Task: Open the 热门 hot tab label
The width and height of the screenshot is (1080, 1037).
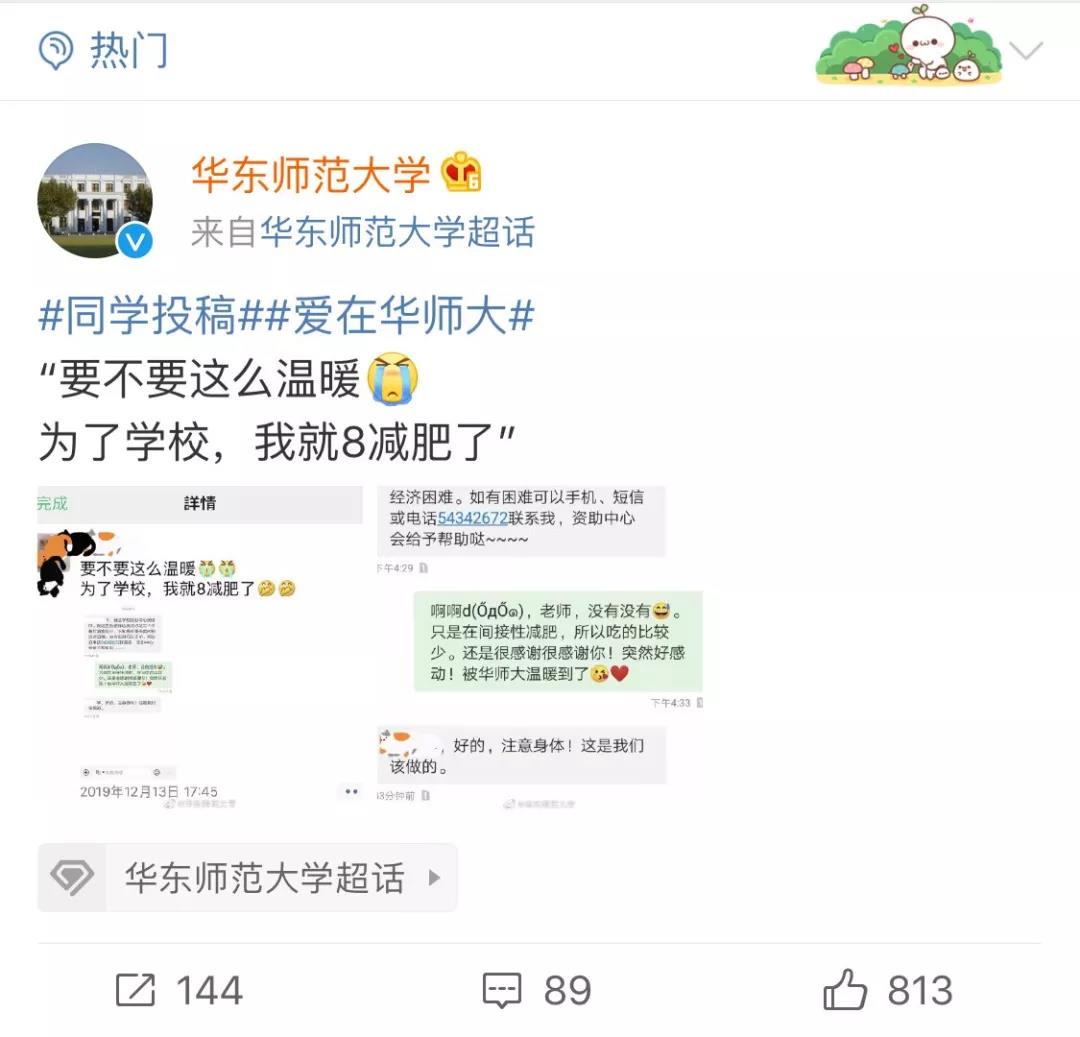Action: pos(129,50)
